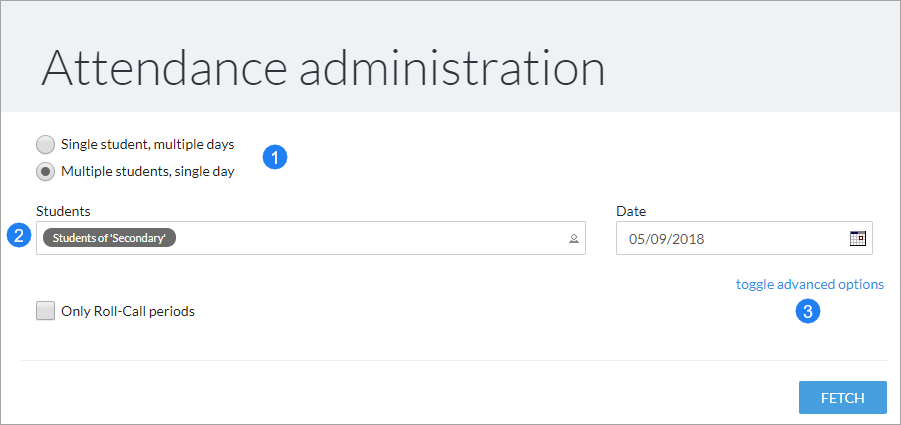
Task: Click the 'toggle advanced options' link
Action: (x=810, y=284)
